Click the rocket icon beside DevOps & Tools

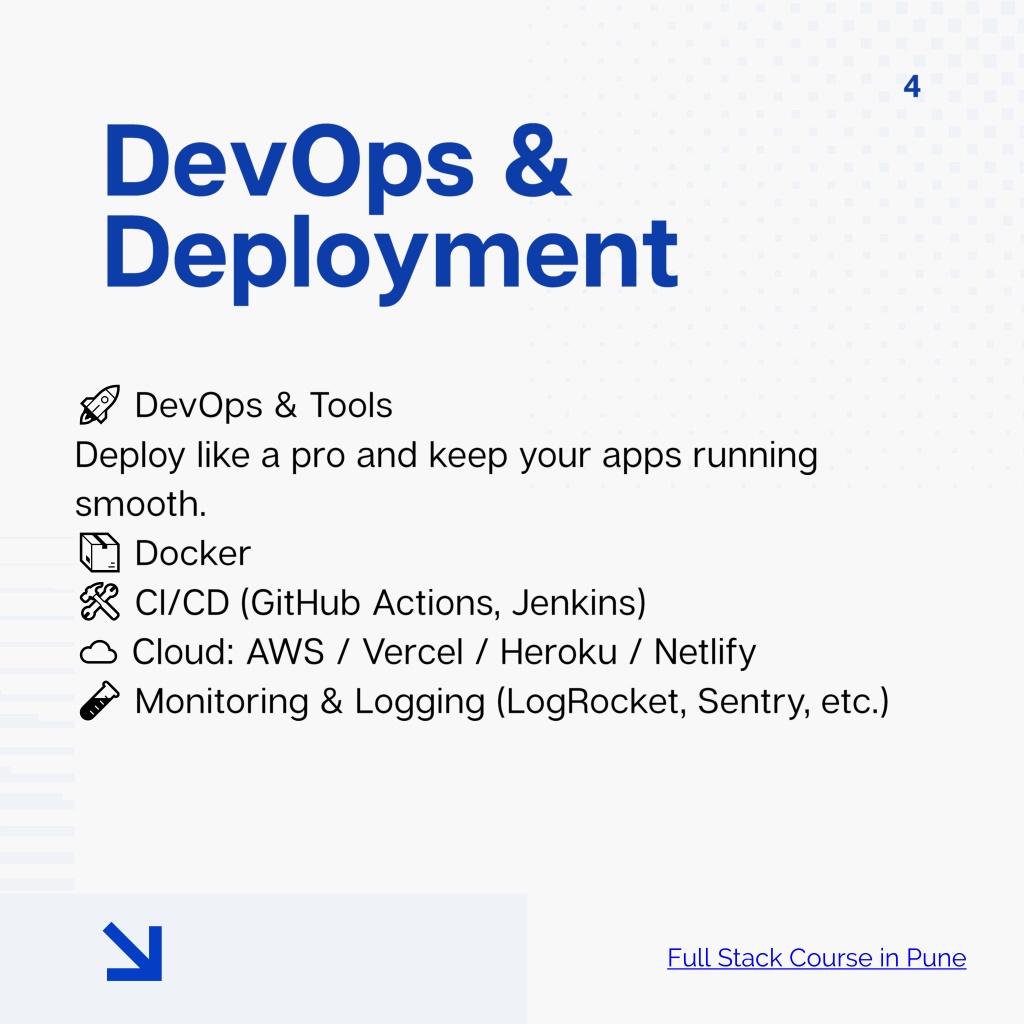tap(99, 405)
